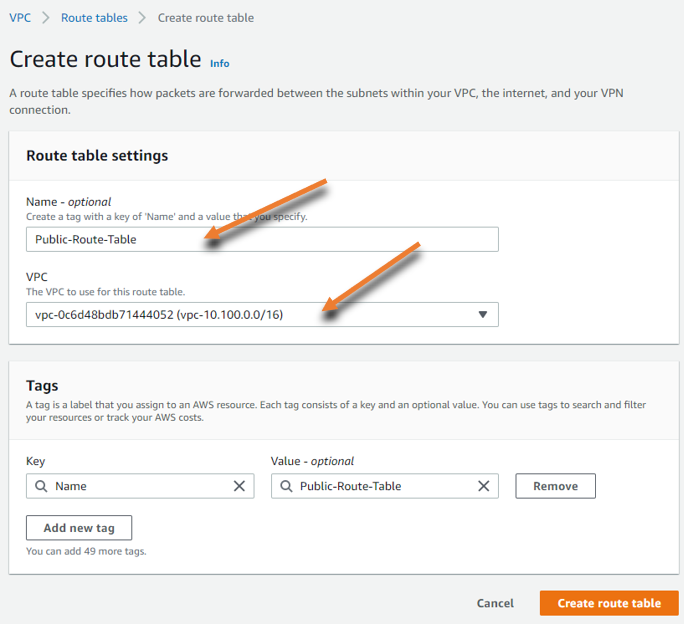The image size is (684, 624).
Task: Select the vpc-0c6d48bdb71444052 combo box
Action: (x=262, y=315)
